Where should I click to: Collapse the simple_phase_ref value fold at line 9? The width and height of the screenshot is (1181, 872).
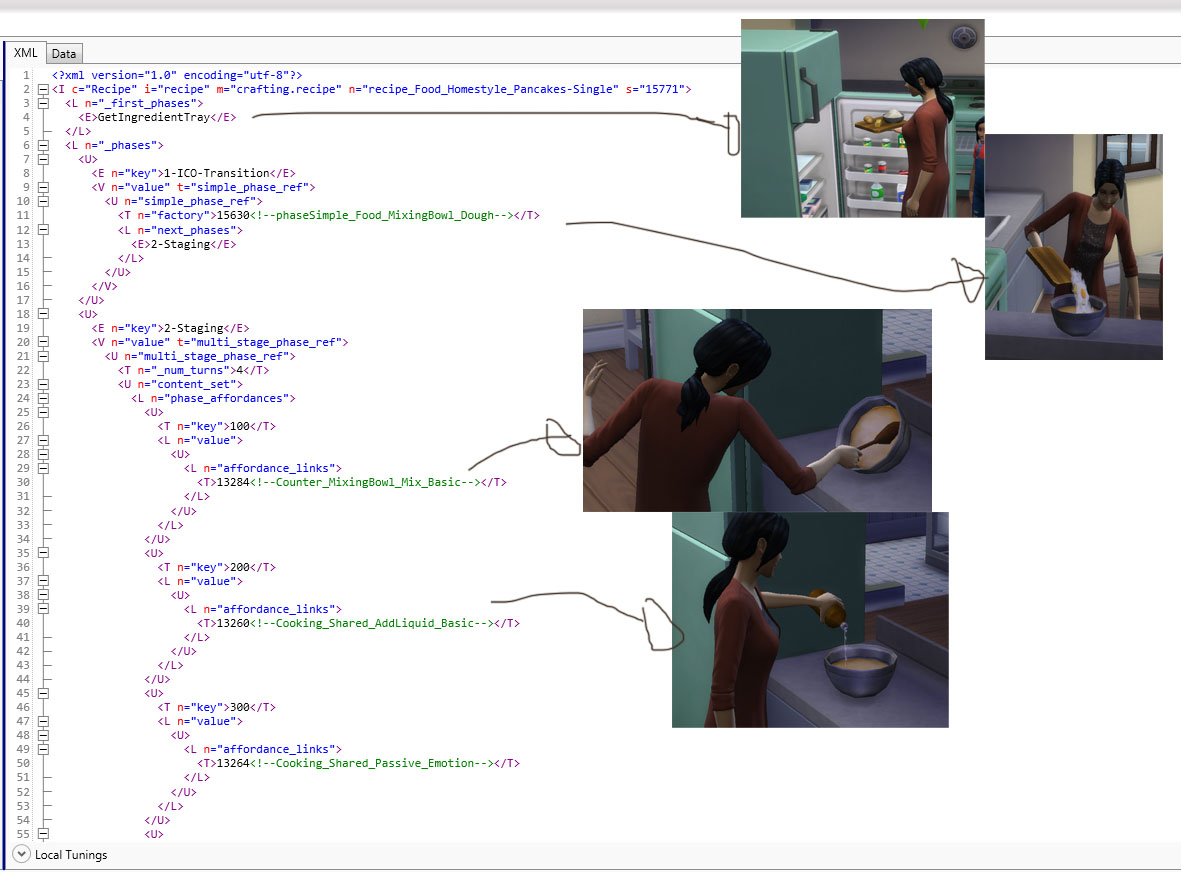click(44, 188)
